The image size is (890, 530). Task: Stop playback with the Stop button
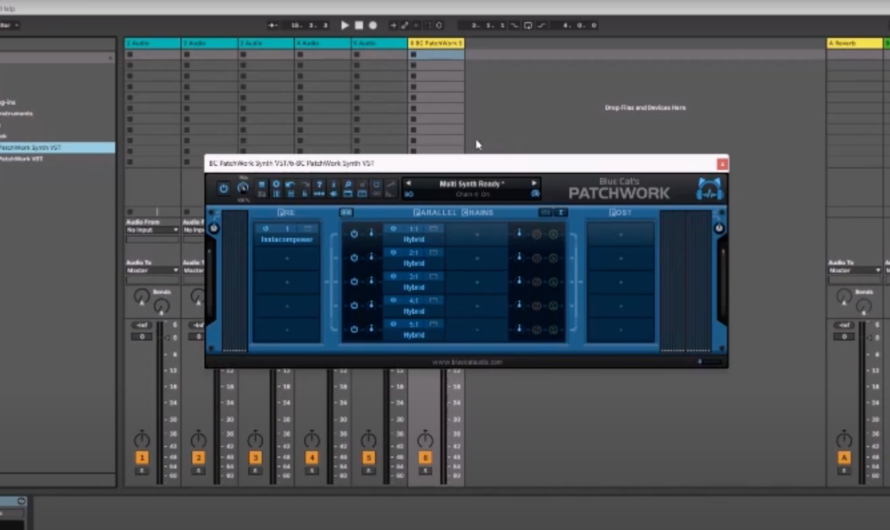(x=359, y=25)
